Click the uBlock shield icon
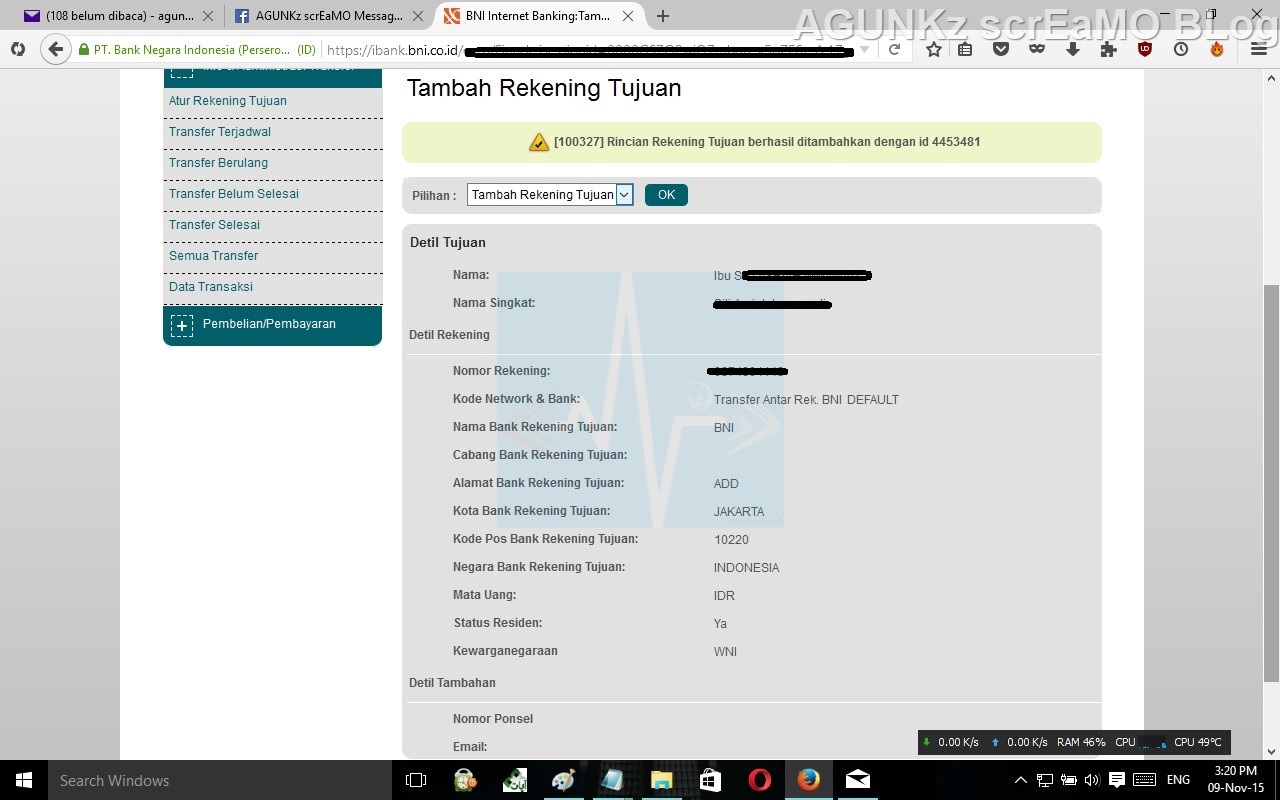Screen dimensions: 1280x800 (x=1145, y=49)
